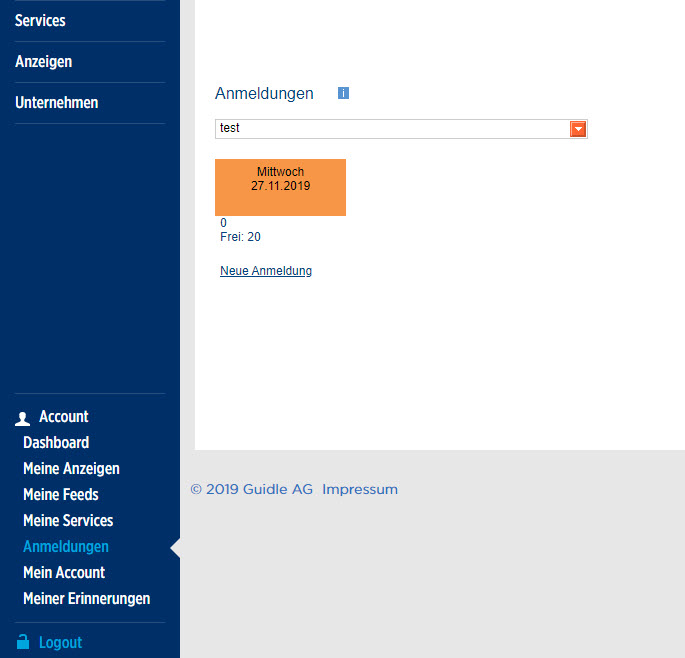Screen dimensions: 685x658
Task: Open the Dashboard page
Action: 56,442
